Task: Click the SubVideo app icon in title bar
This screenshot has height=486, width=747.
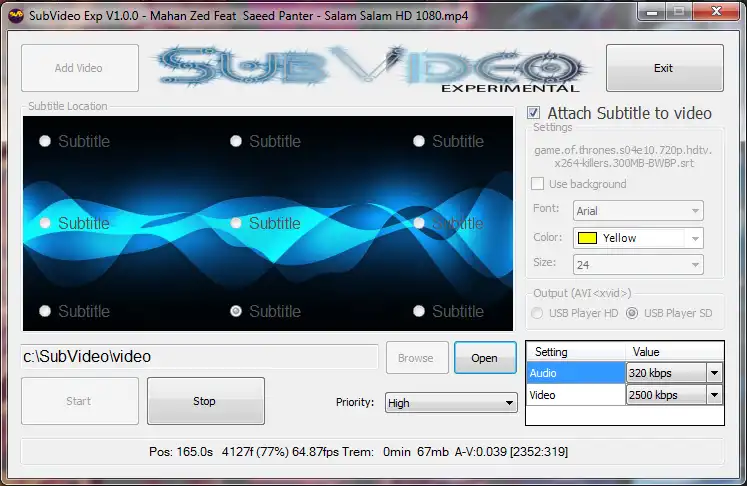Action: click(x=16, y=16)
